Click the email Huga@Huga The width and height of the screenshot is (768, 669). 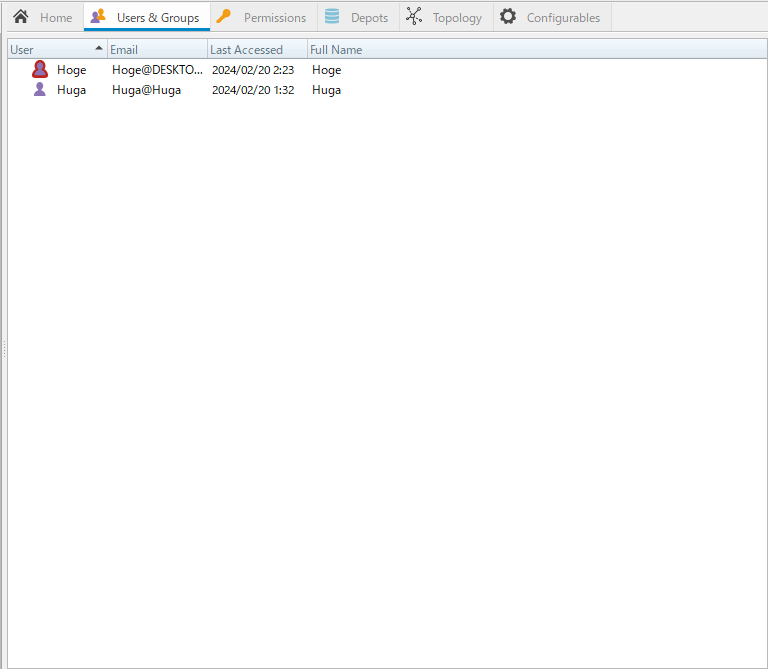tap(146, 90)
